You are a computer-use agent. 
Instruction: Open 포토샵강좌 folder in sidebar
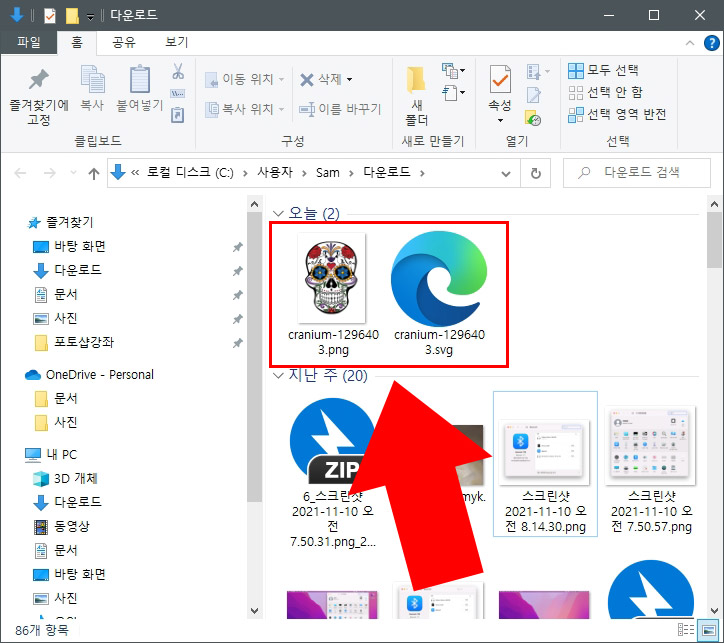pos(74,343)
